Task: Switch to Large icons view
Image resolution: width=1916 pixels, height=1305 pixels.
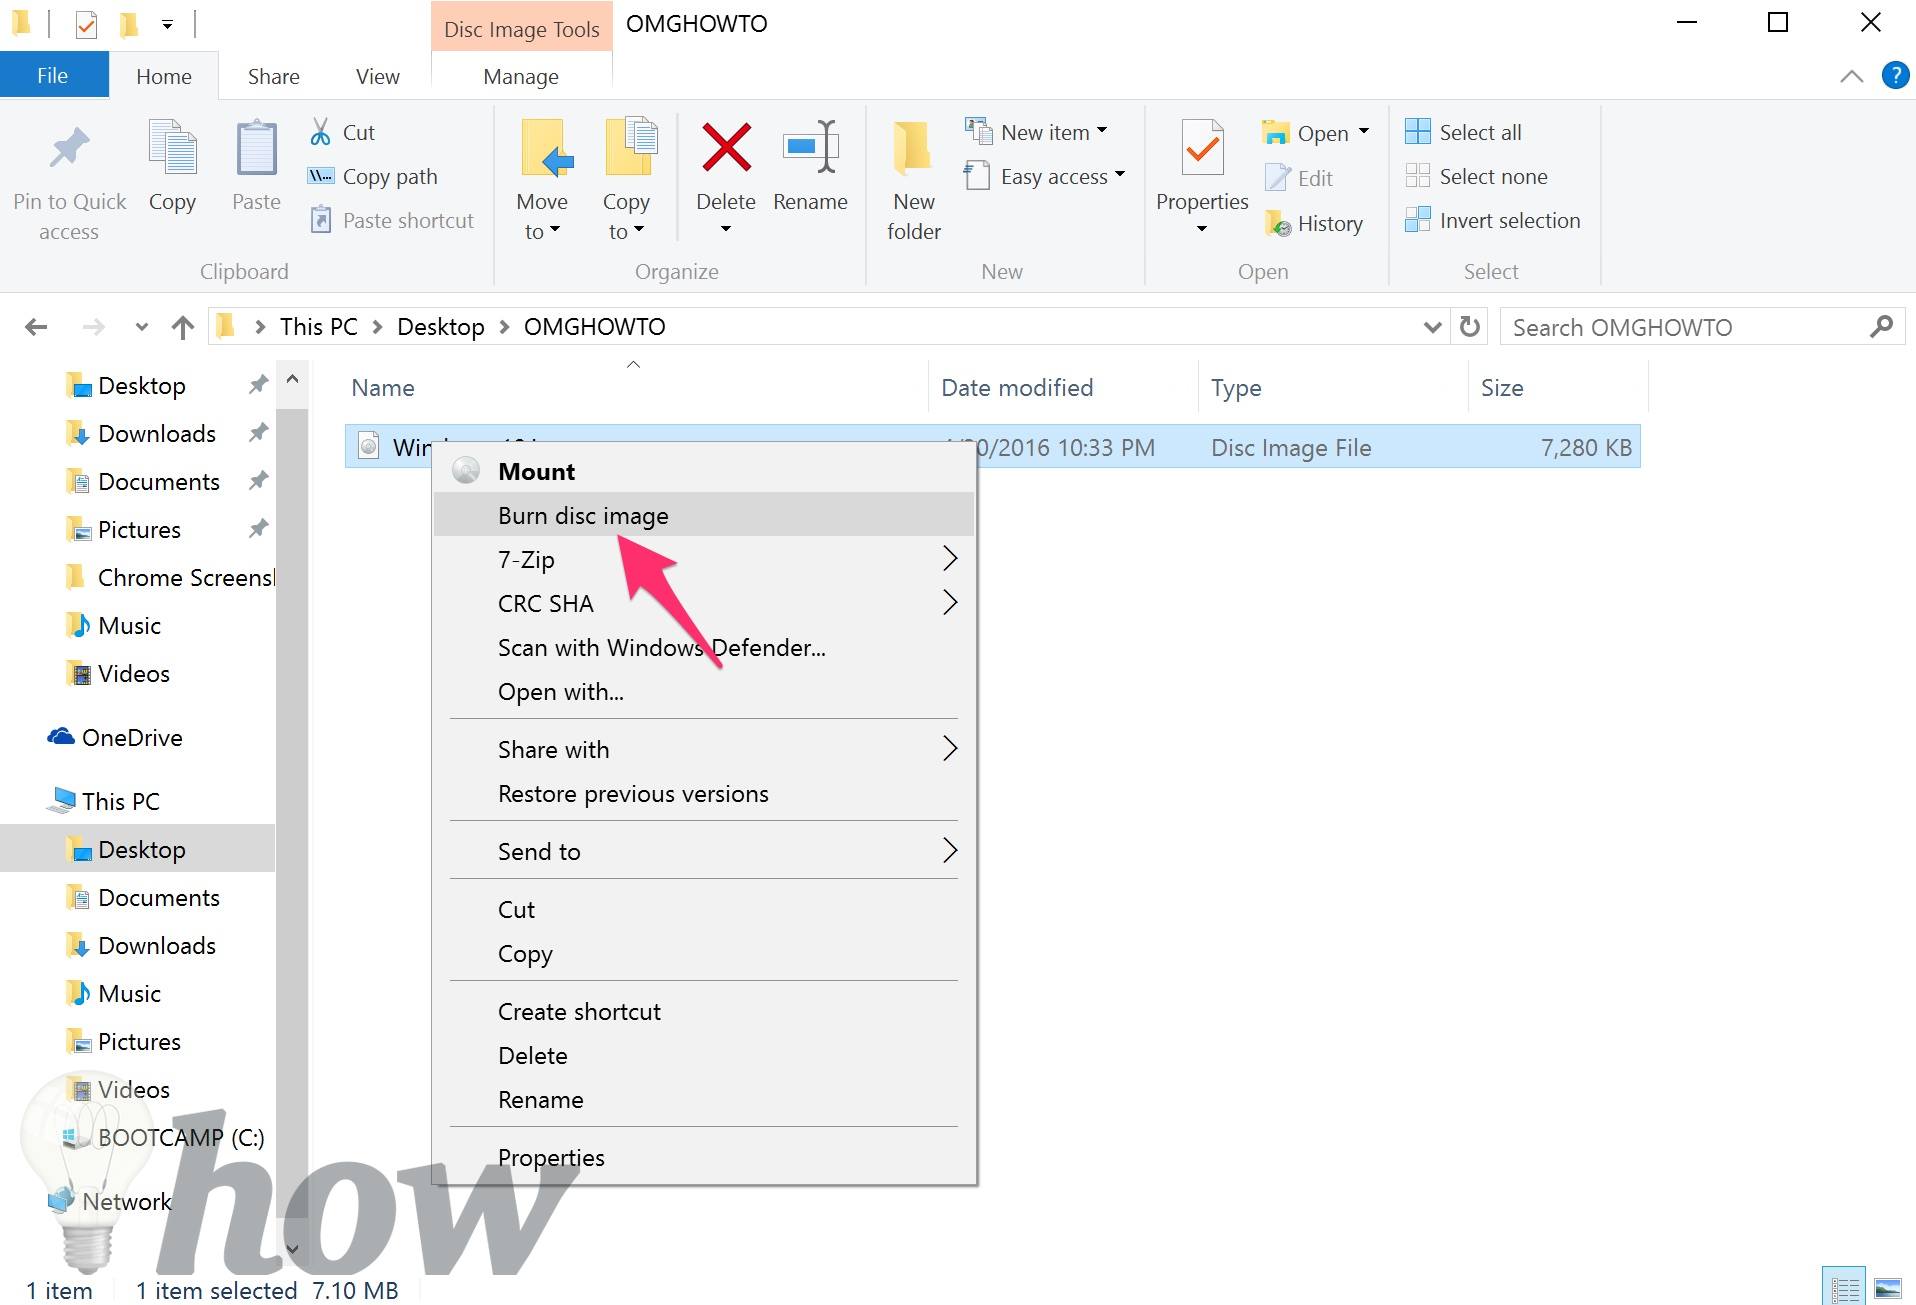Action: point(1886,1288)
